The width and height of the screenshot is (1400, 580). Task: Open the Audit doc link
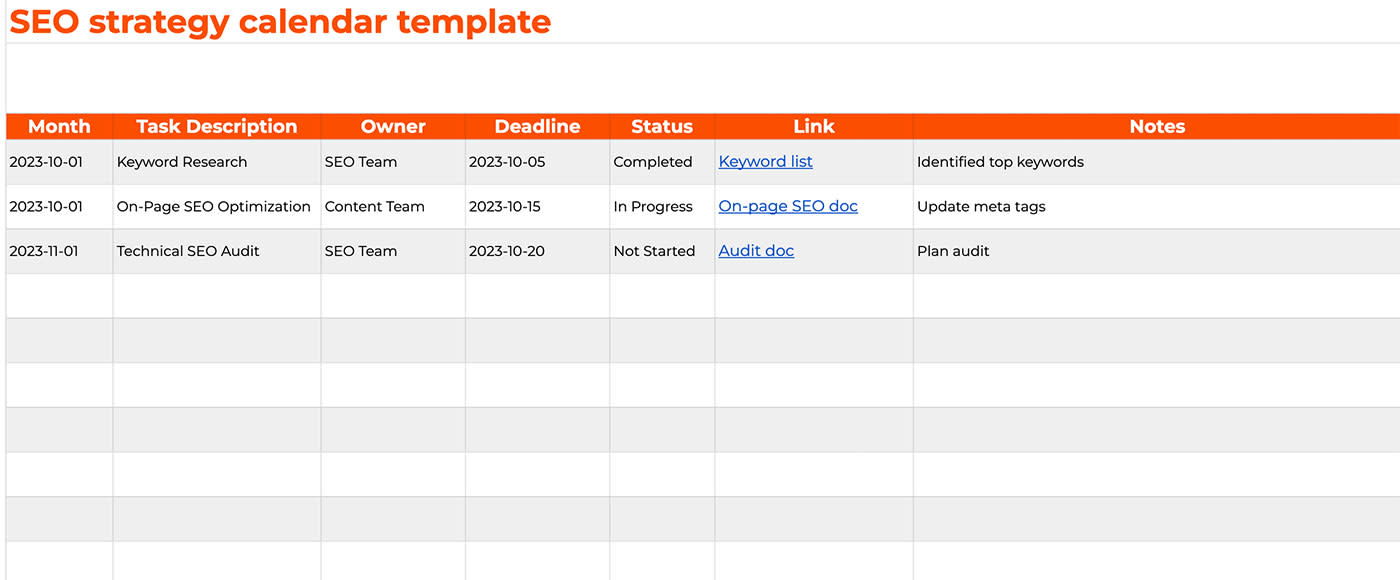[x=756, y=251]
